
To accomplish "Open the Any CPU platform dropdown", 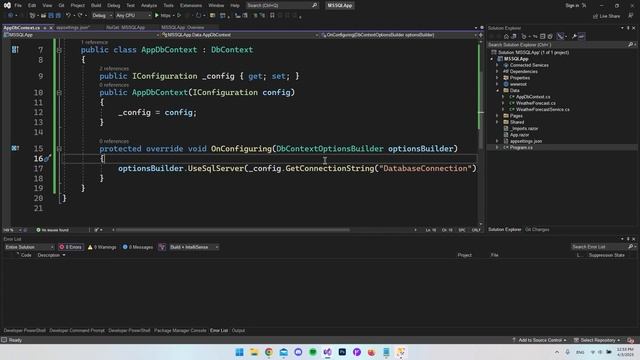I will (x=133, y=16).
